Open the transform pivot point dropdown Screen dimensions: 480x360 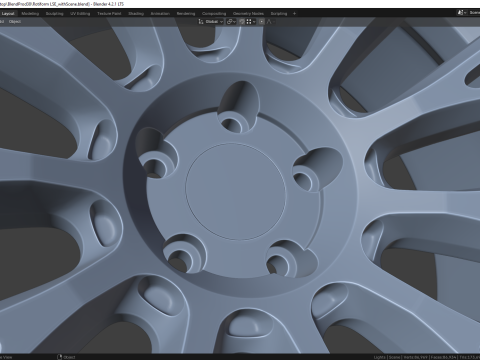coord(231,22)
